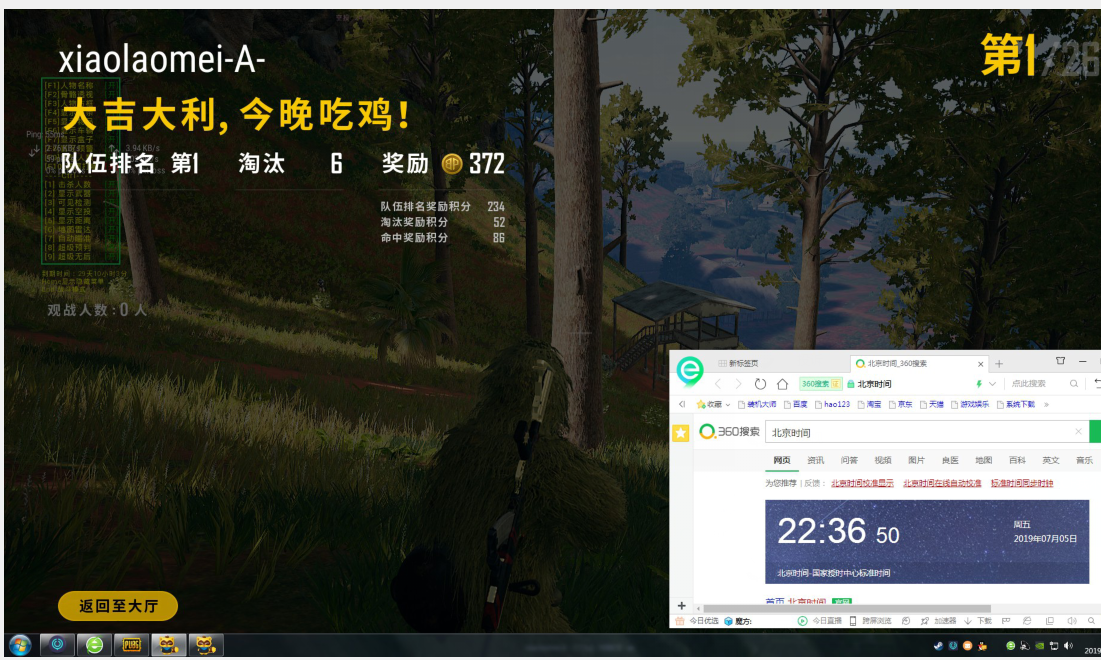
Task: Open the 京东 bookmark
Action: pyautogui.click(x=900, y=404)
